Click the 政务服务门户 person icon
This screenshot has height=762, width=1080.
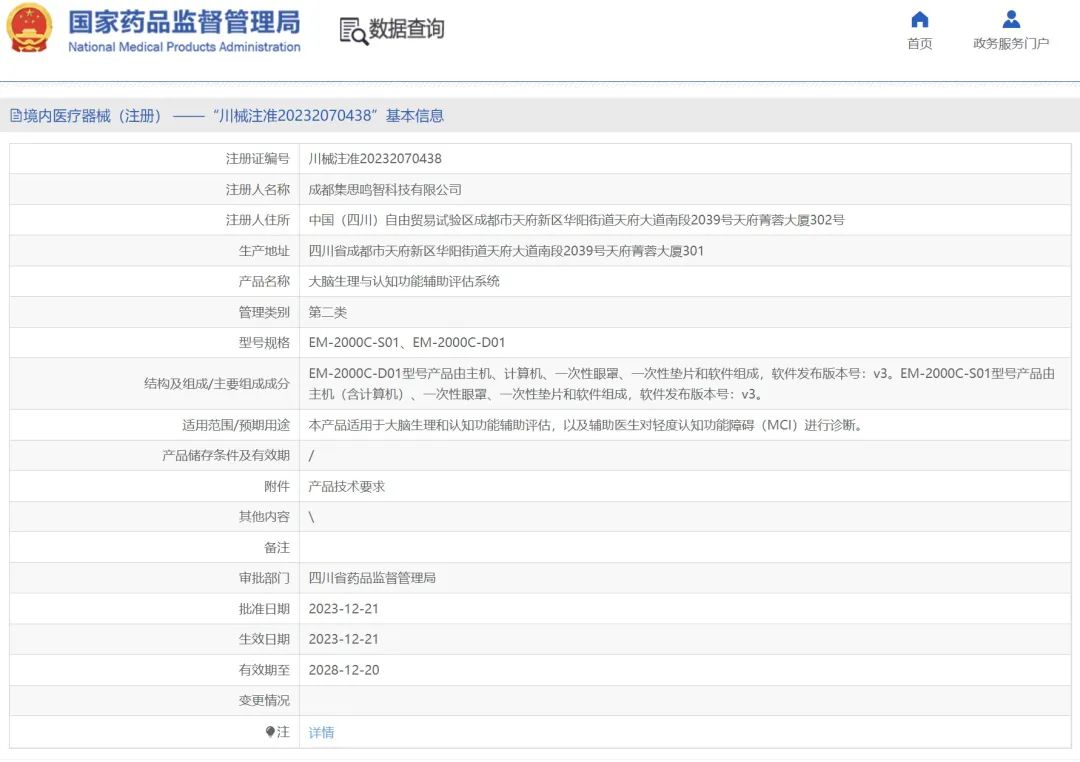pyautogui.click(x=1011, y=20)
